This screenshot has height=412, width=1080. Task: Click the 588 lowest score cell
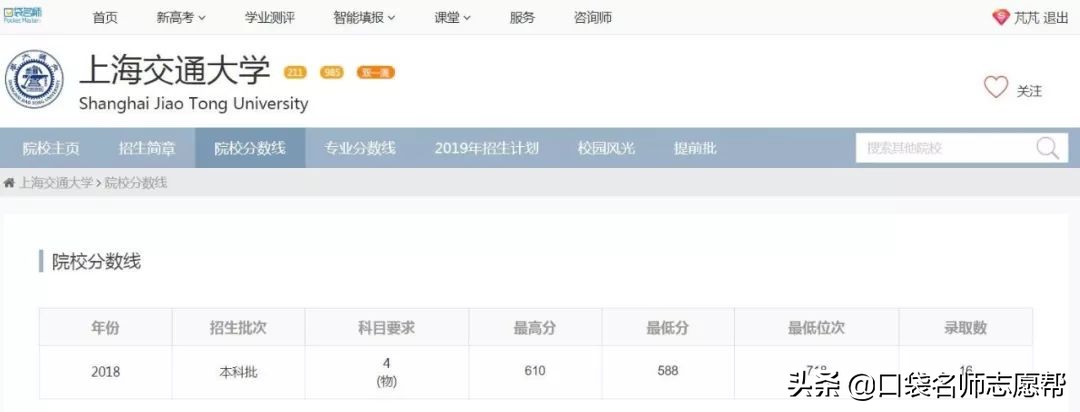point(667,372)
